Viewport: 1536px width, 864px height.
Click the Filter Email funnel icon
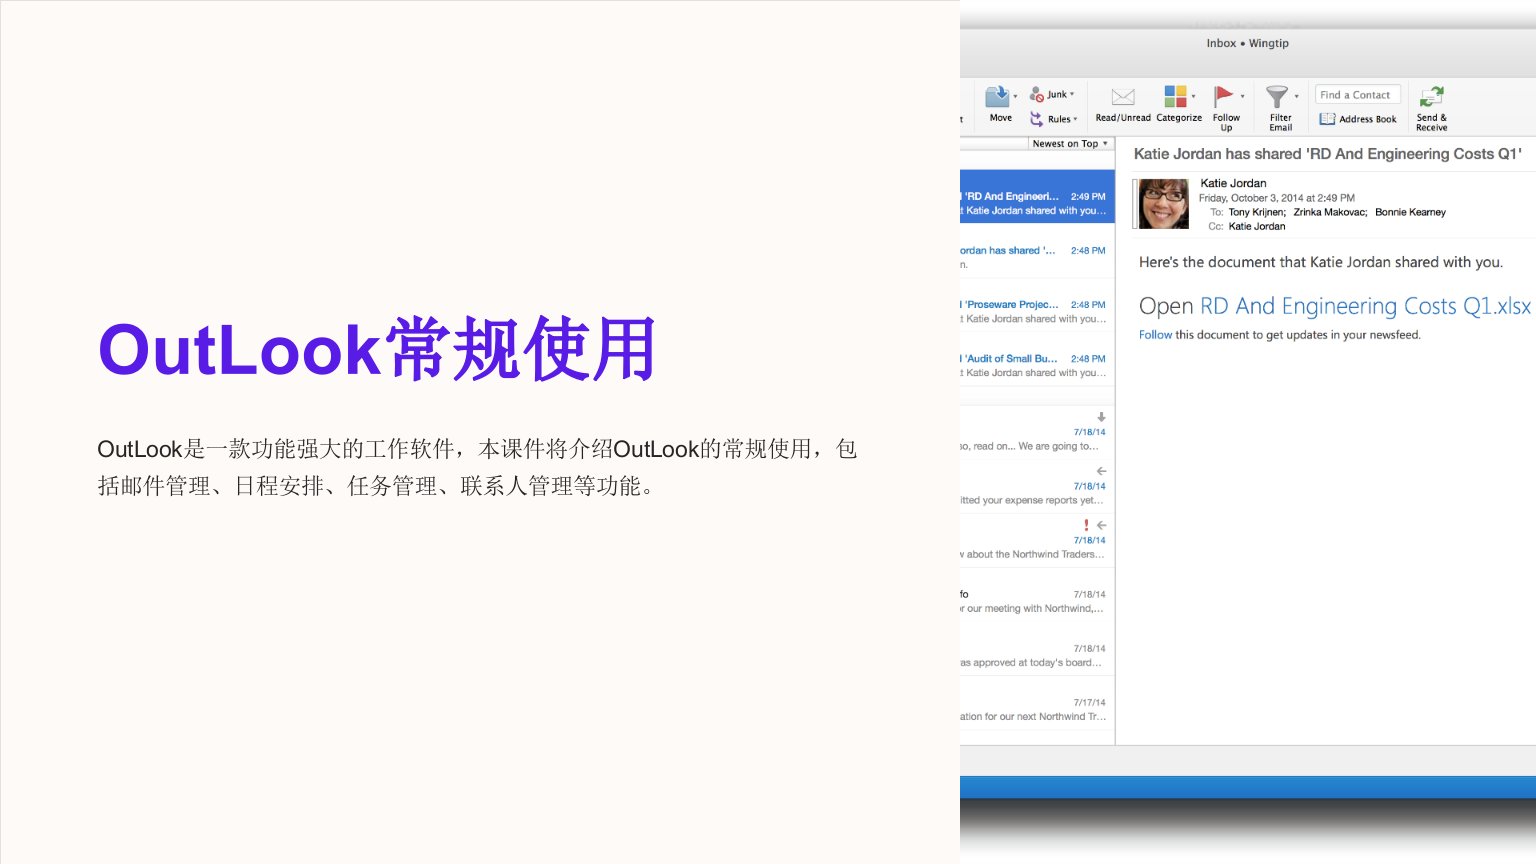pos(1277,96)
